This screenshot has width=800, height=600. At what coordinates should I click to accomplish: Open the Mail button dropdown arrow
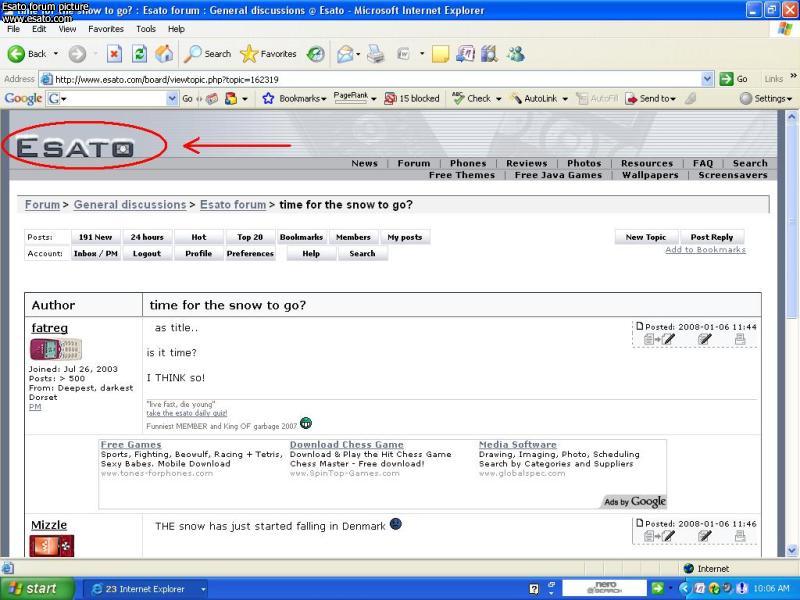(358, 54)
